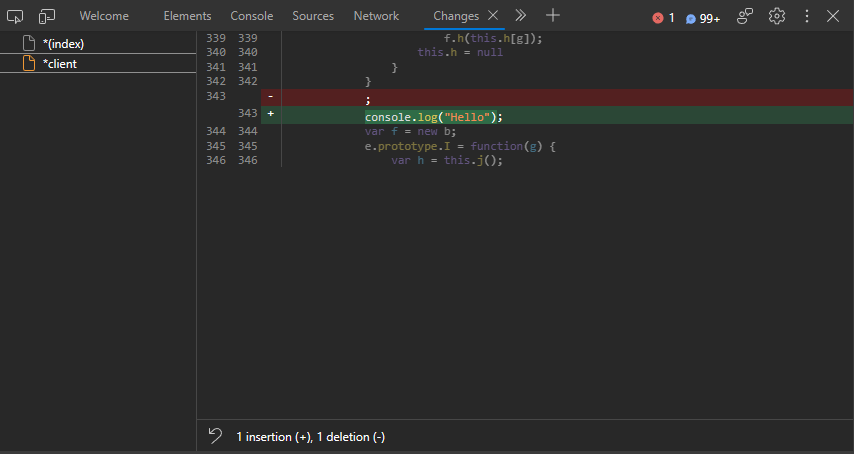Switch to the Console tab
Screen dimensions: 854x454
click(x=252, y=16)
